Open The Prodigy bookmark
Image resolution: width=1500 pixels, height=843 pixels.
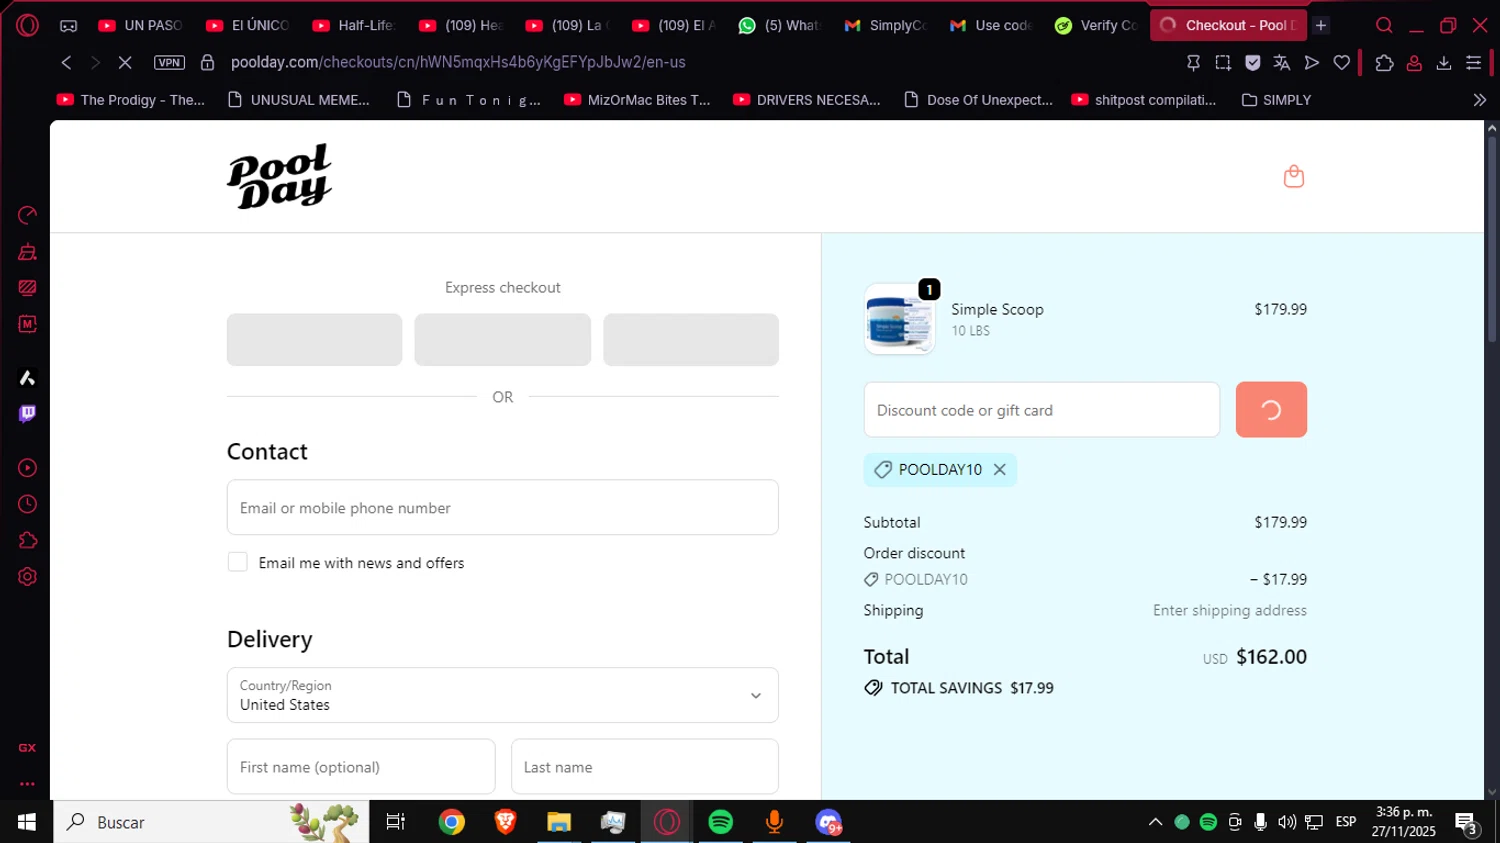point(131,100)
